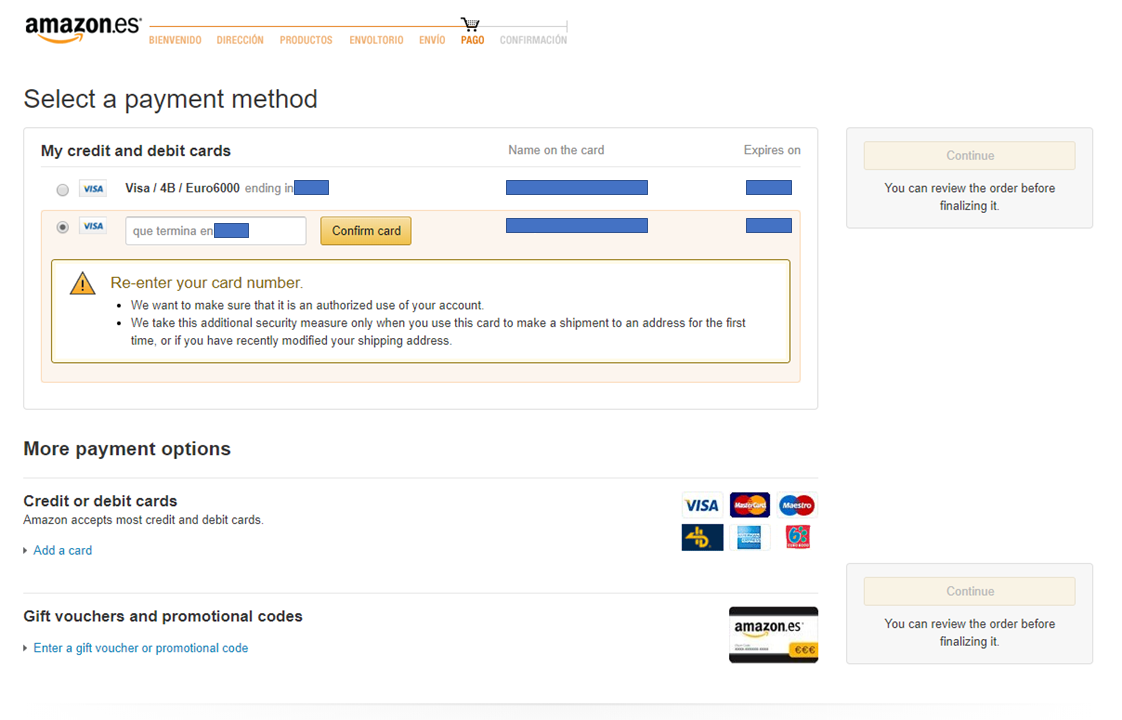Click the 'My credit and debit cards' heading
The image size is (1122, 720).
[x=136, y=151]
